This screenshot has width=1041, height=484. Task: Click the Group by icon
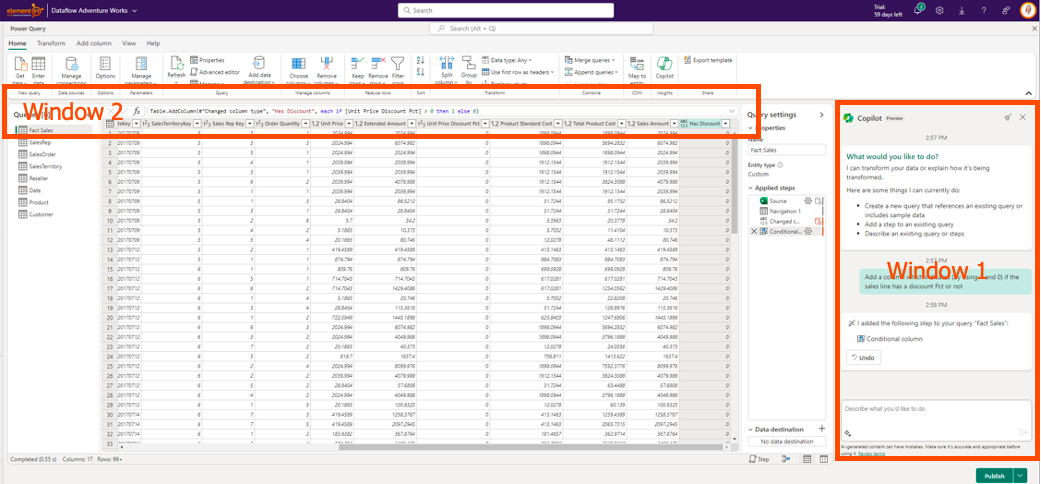pyautogui.click(x=469, y=64)
